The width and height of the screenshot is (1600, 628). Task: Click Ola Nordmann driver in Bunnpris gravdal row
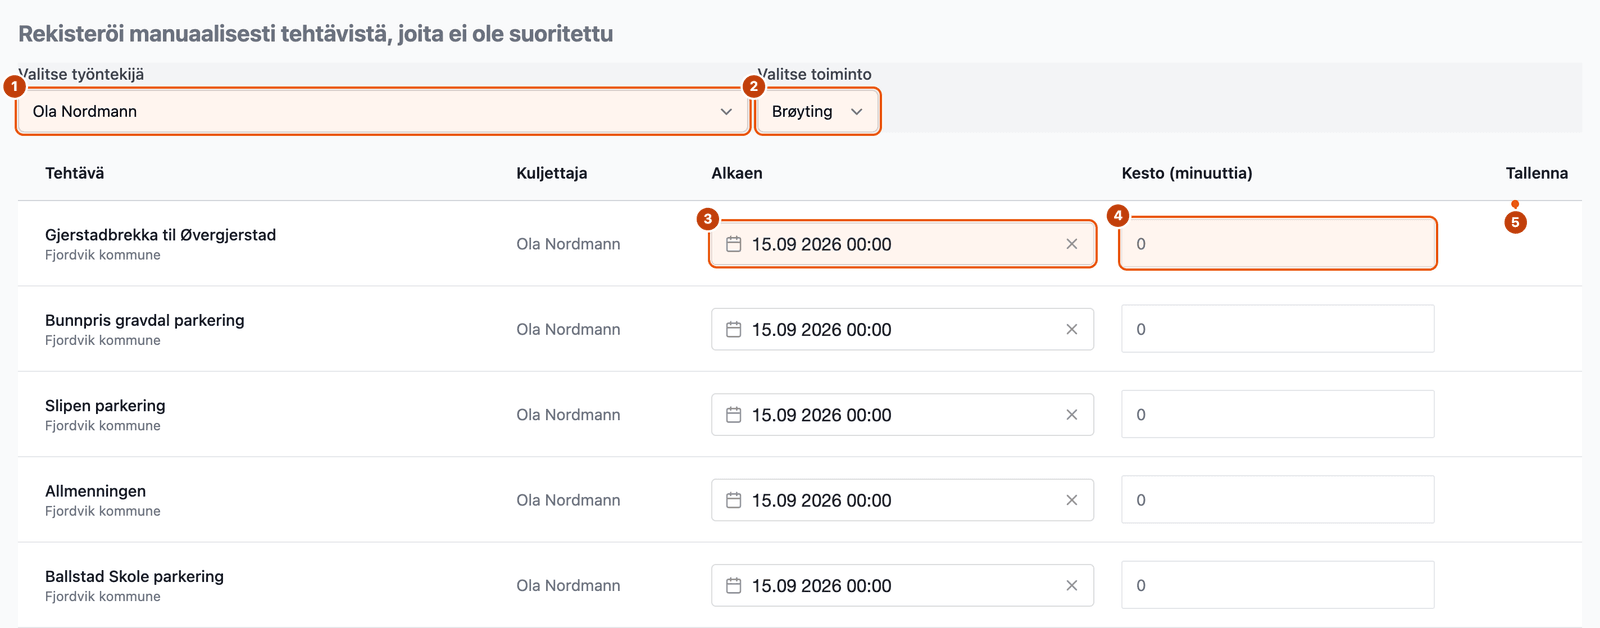coord(568,329)
